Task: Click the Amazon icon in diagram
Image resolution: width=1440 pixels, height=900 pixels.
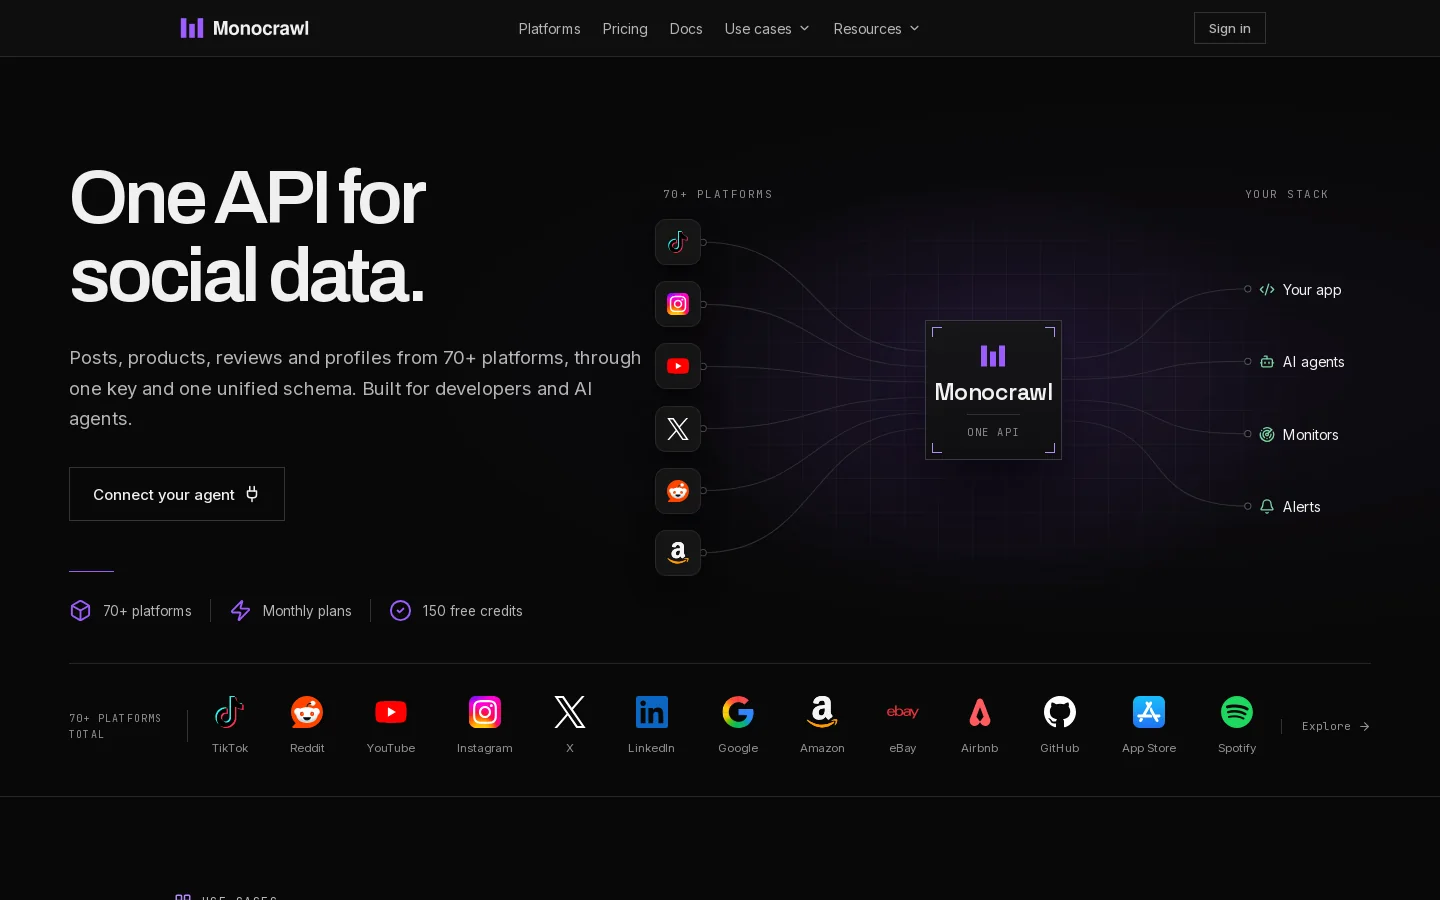Action: coord(678,553)
